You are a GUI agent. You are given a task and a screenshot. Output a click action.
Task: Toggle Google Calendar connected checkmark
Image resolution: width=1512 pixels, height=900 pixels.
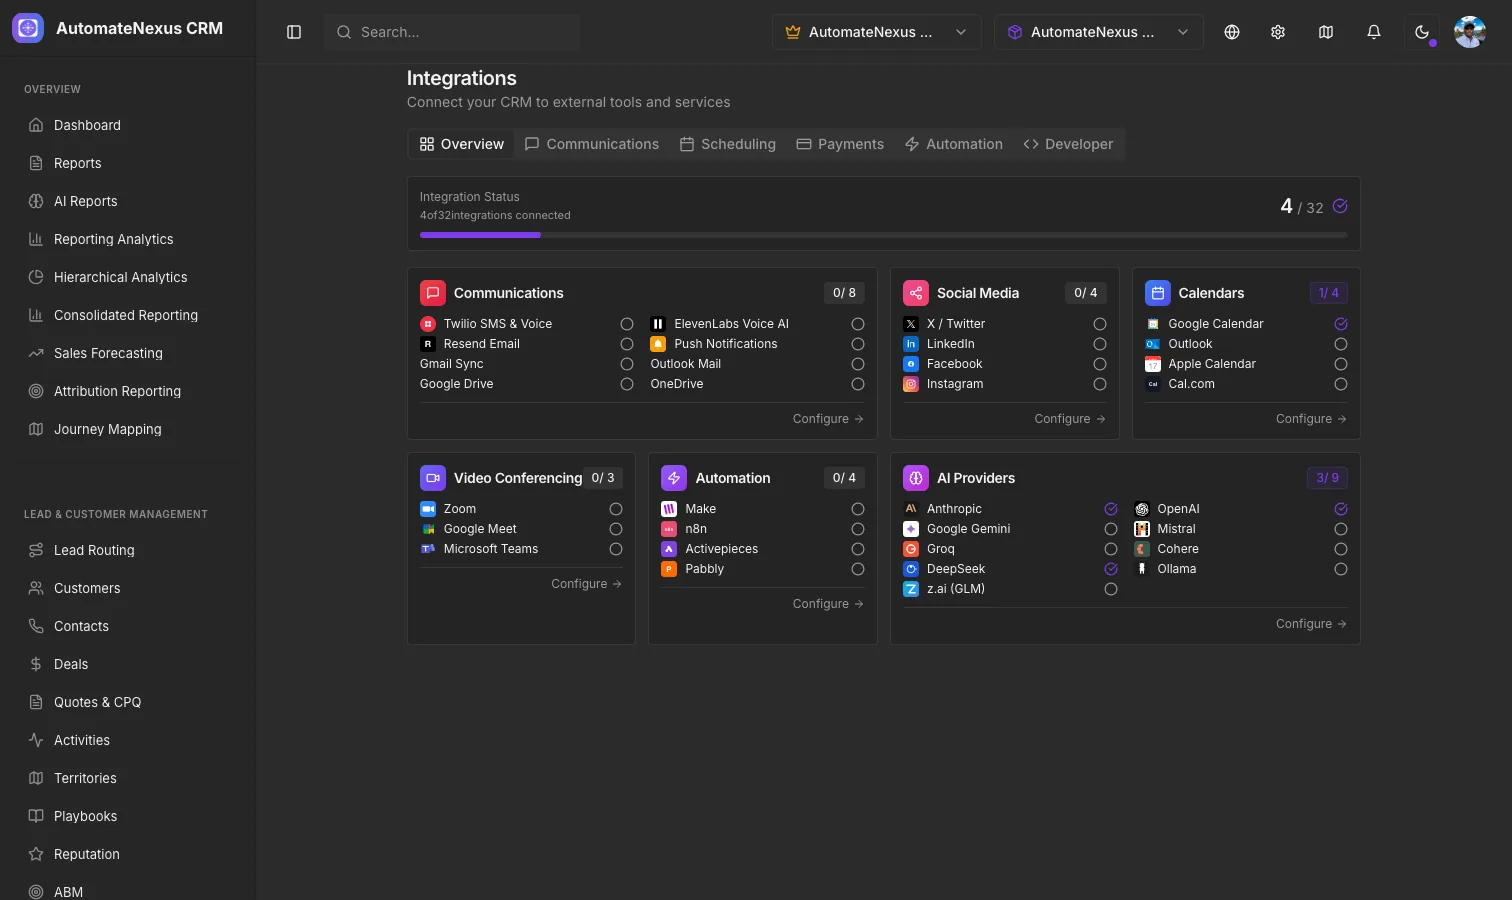point(1341,324)
